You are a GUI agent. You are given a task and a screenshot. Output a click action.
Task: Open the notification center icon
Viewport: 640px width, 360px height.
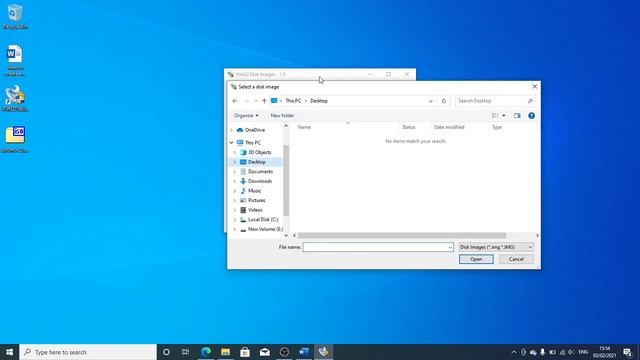click(x=627, y=352)
